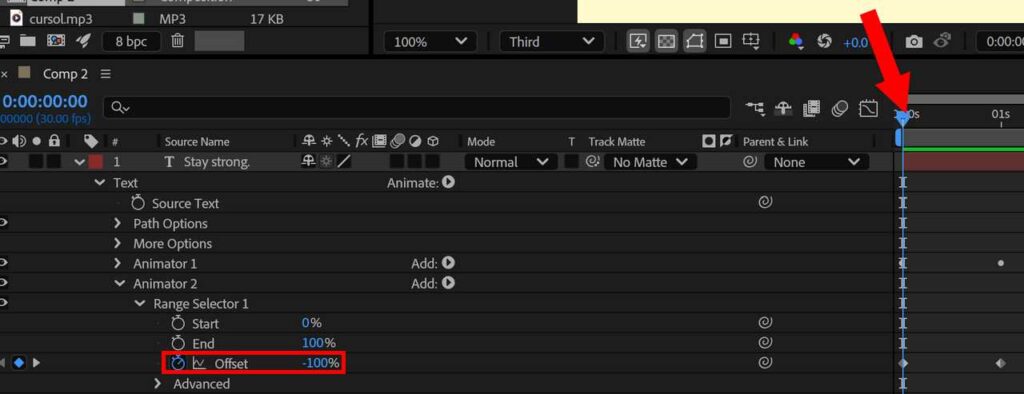Image resolution: width=1024 pixels, height=394 pixels.
Task: Collapse Range Selector 1
Action: 139,304
